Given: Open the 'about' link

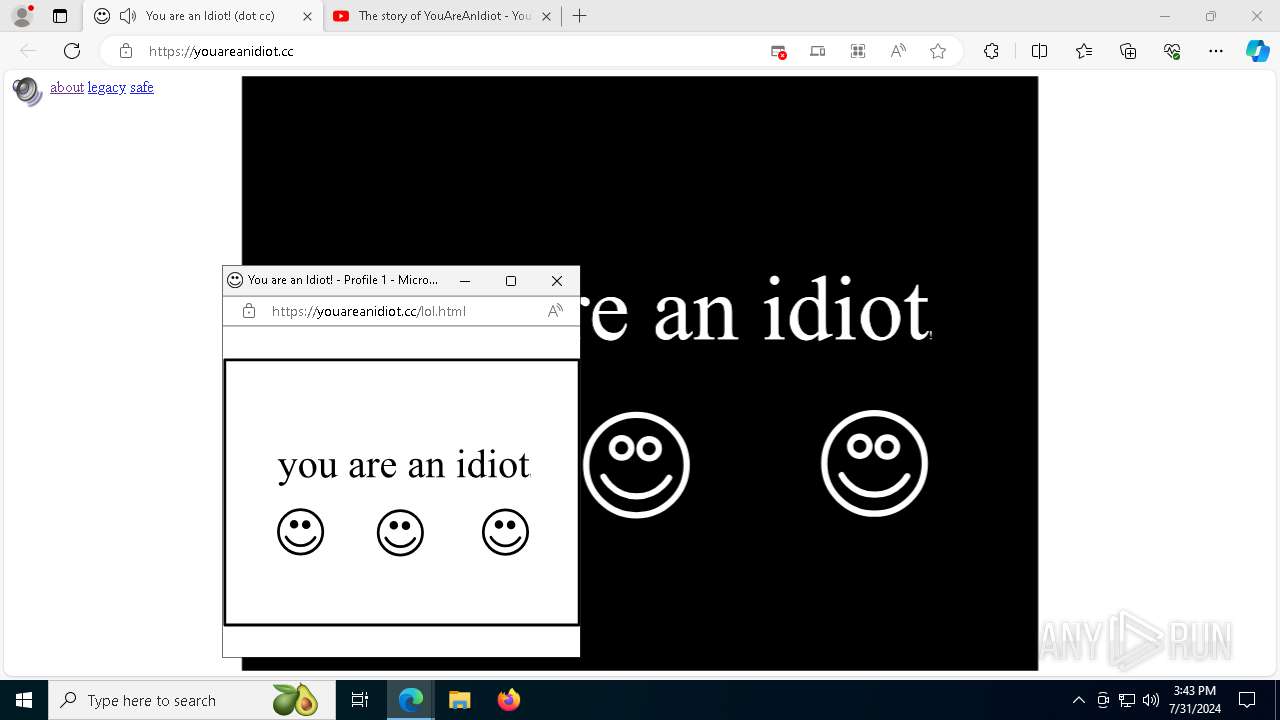Looking at the screenshot, I should click(67, 87).
